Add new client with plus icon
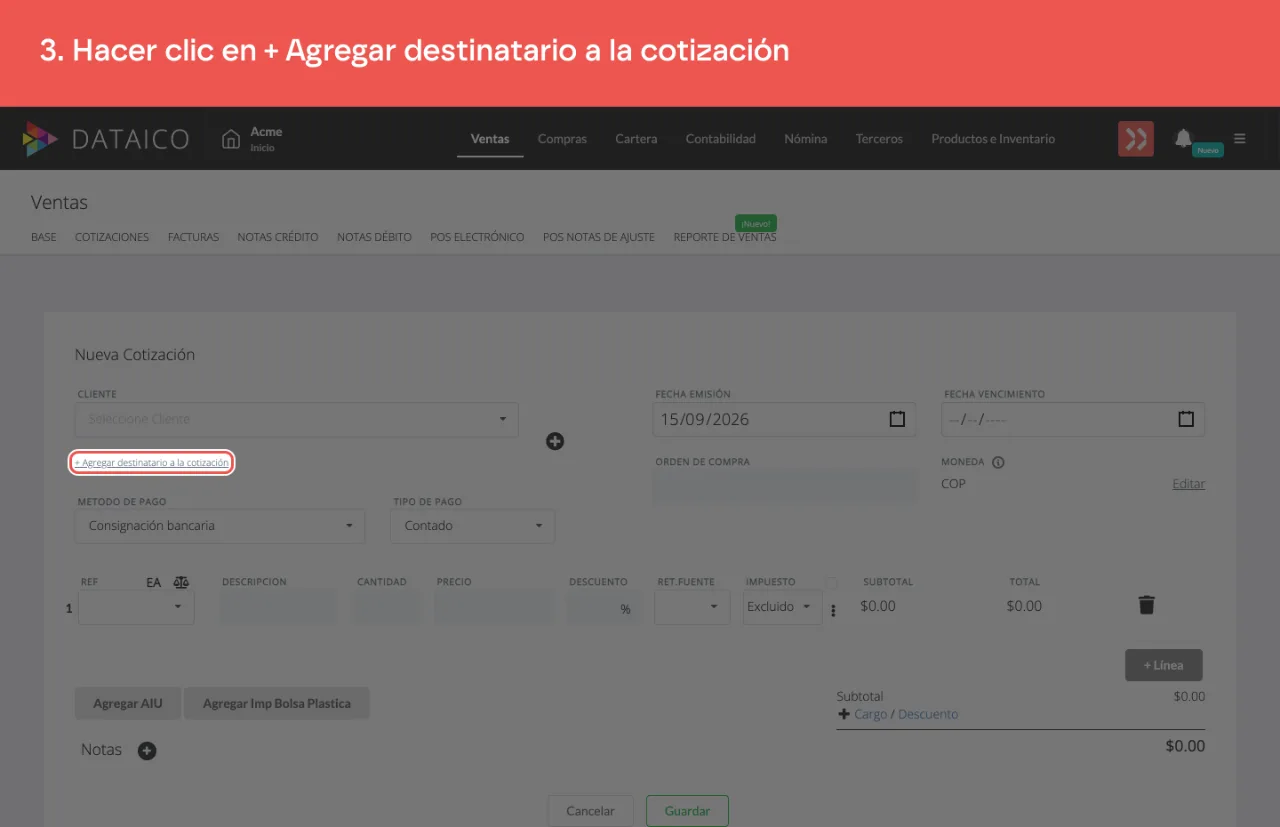 click(555, 441)
